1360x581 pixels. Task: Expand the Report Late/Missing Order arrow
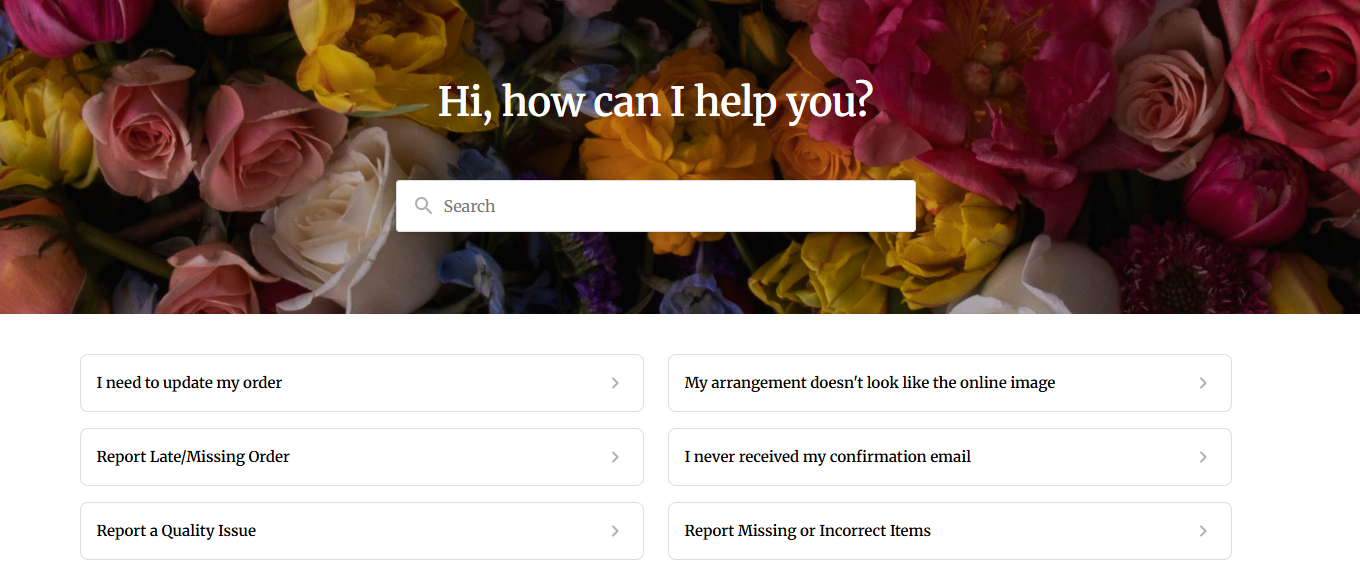click(615, 457)
